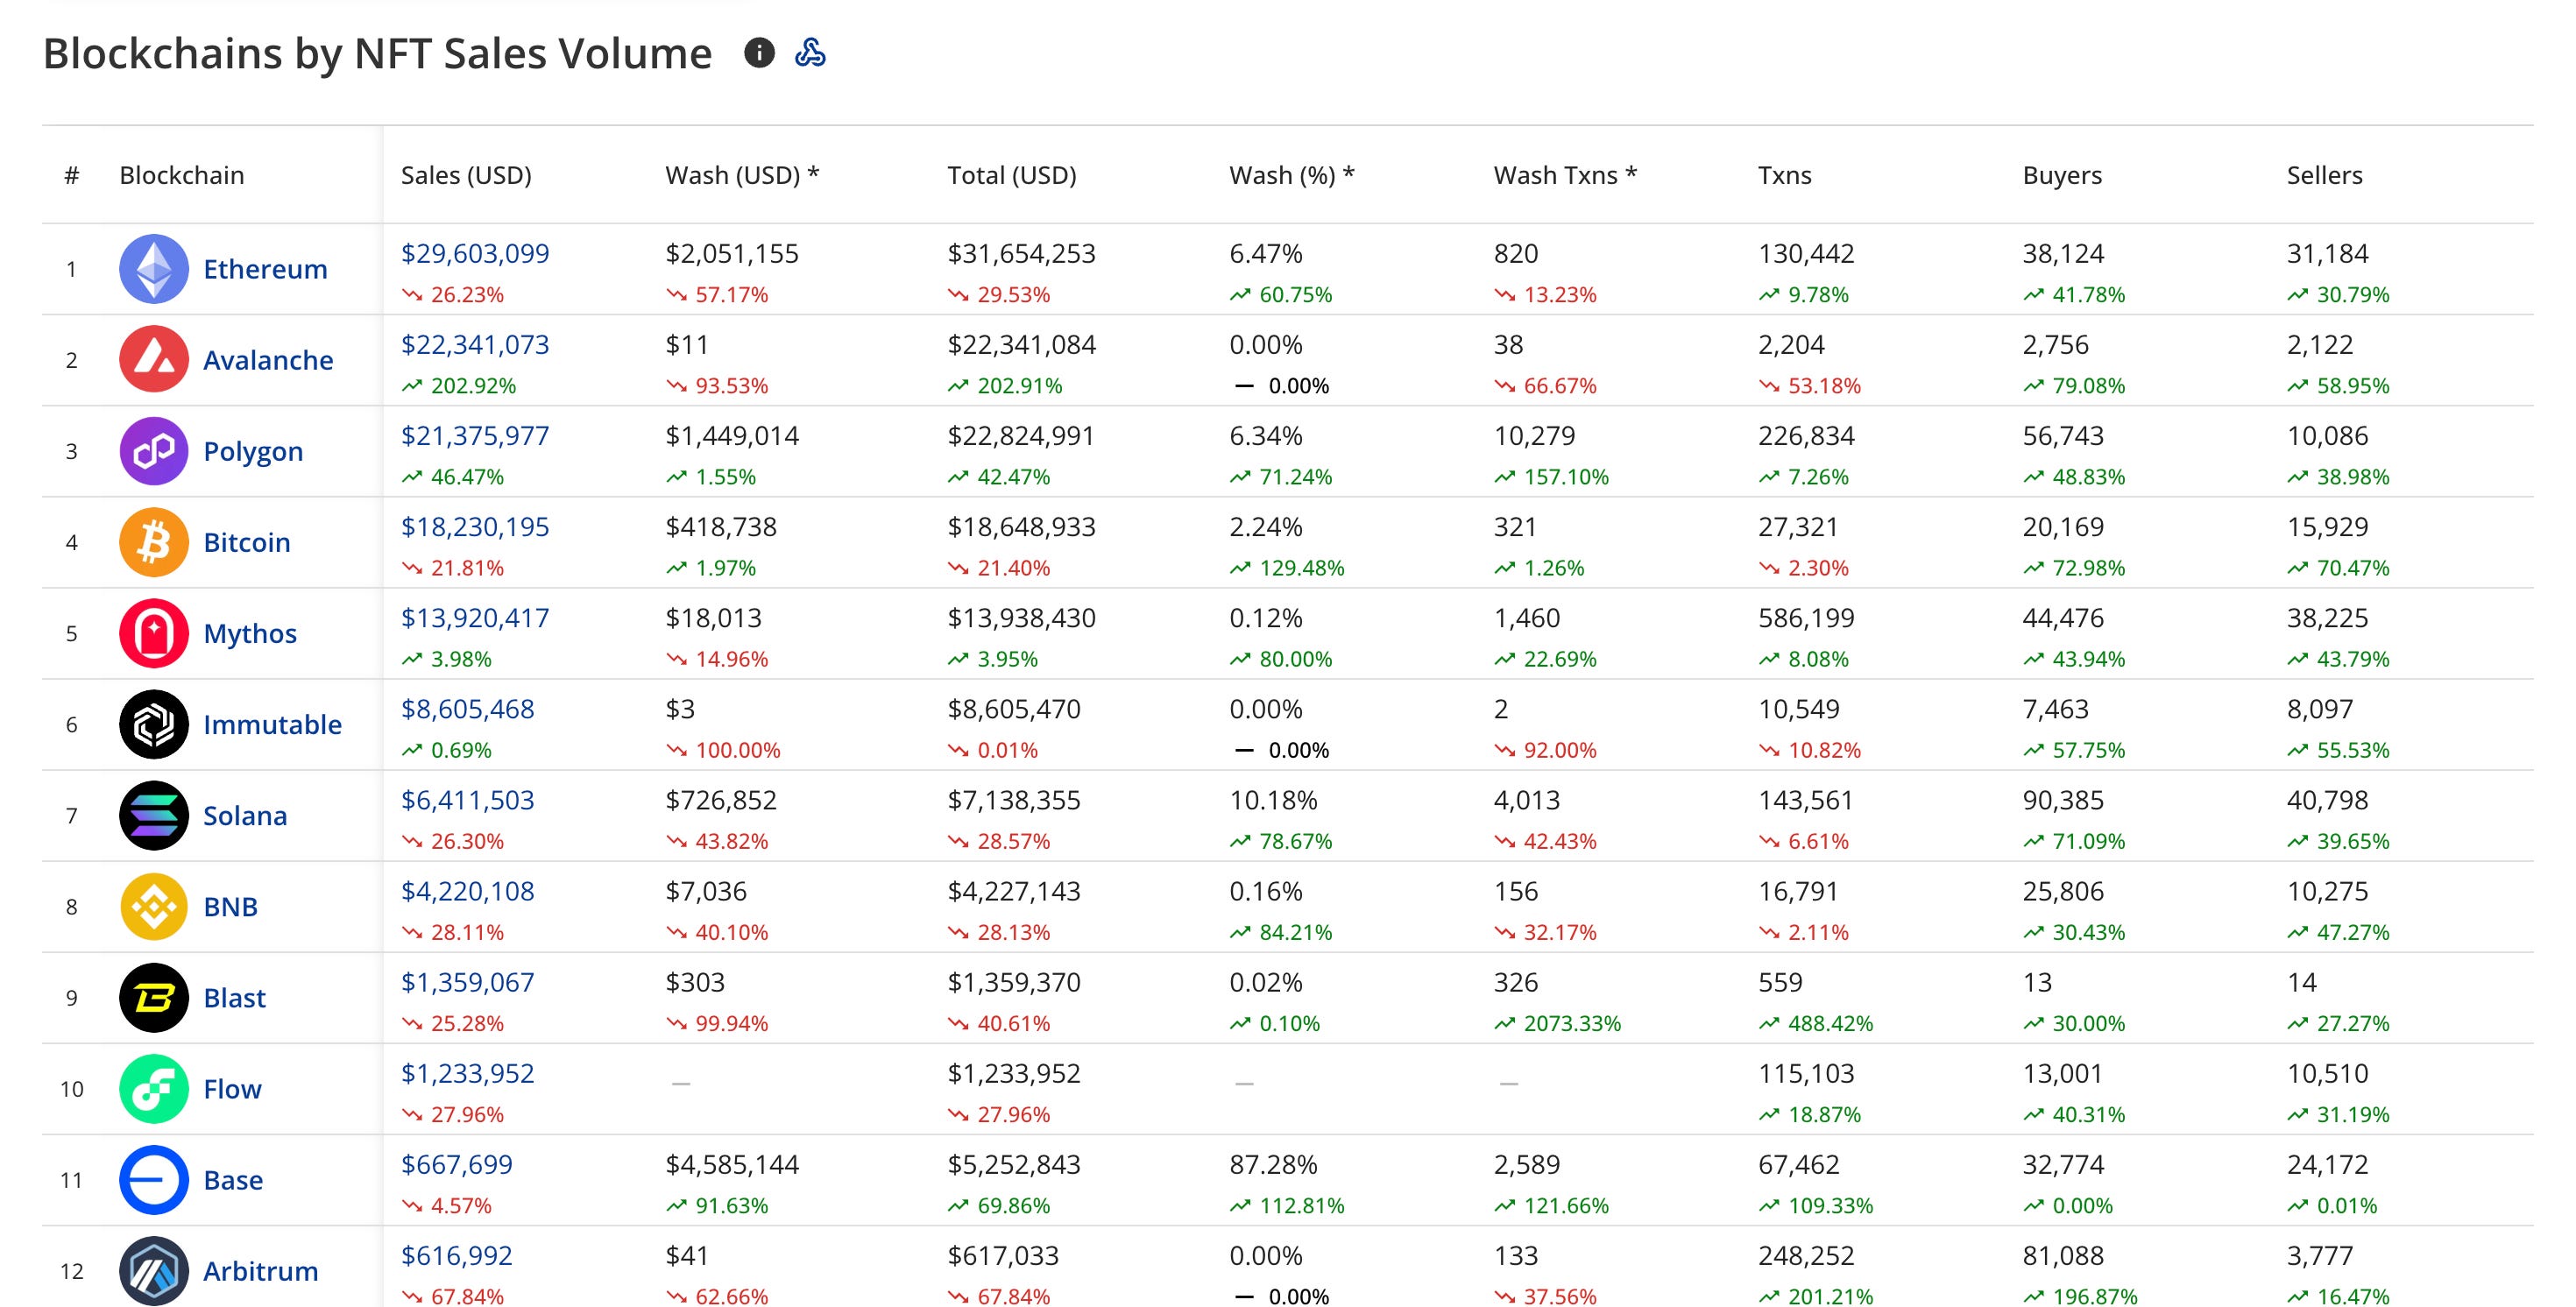
Task: Open Base sales value $667,699
Action: [456, 1164]
